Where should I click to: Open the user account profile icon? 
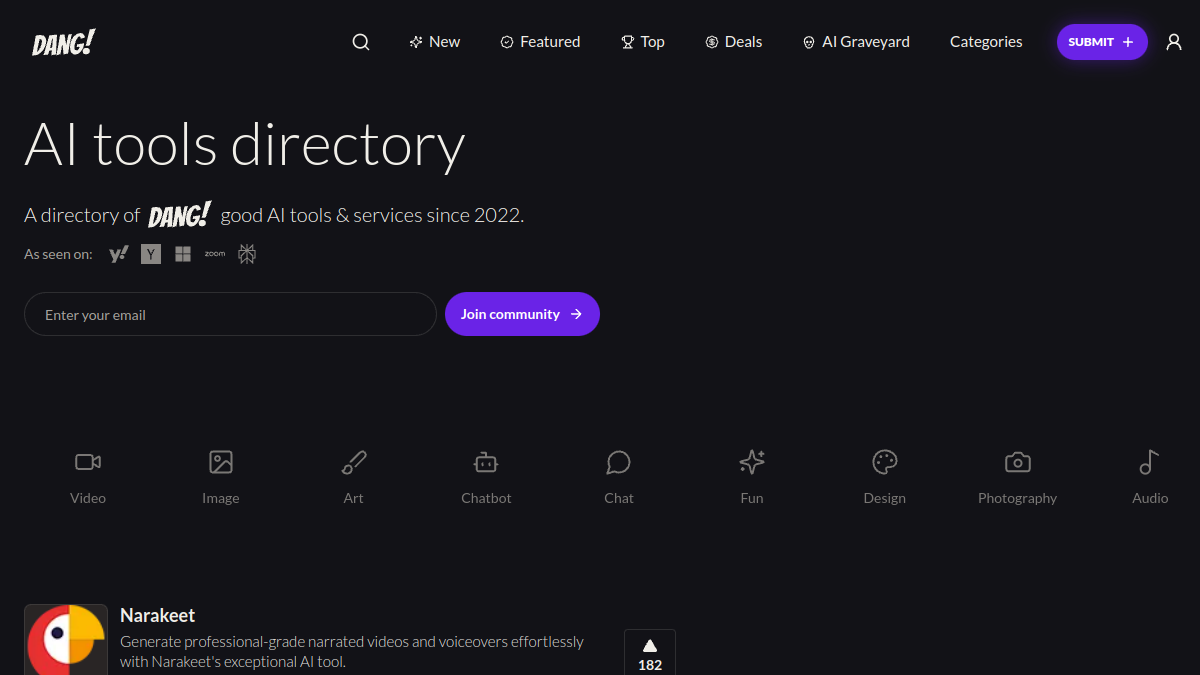[1174, 42]
